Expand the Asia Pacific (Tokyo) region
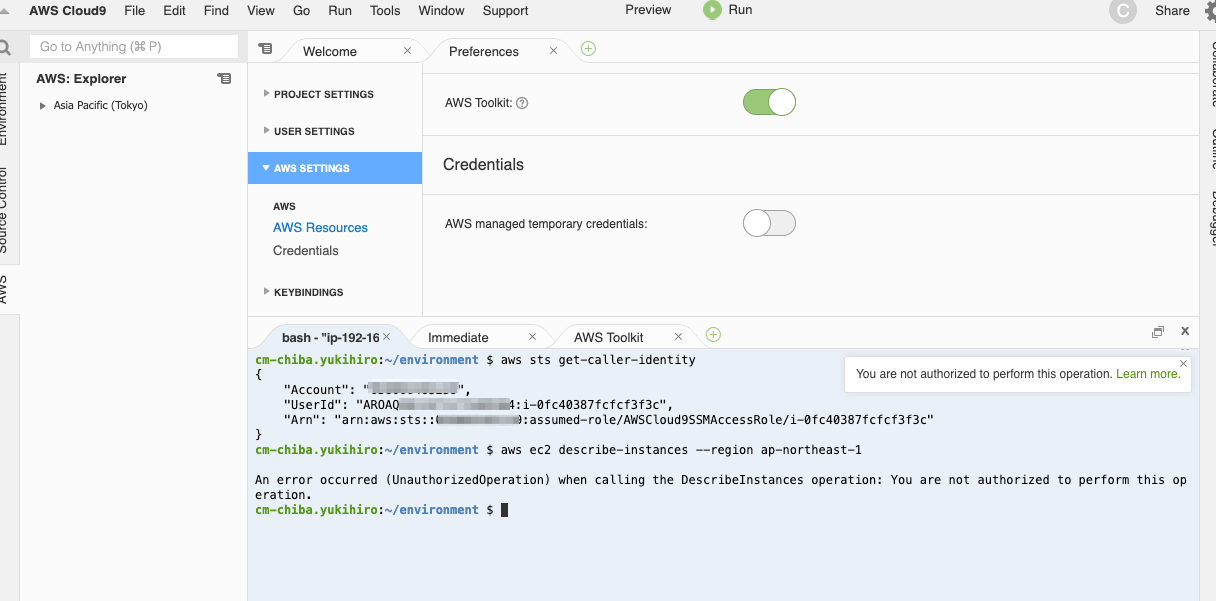The width and height of the screenshot is (1216, 601). 42,105
